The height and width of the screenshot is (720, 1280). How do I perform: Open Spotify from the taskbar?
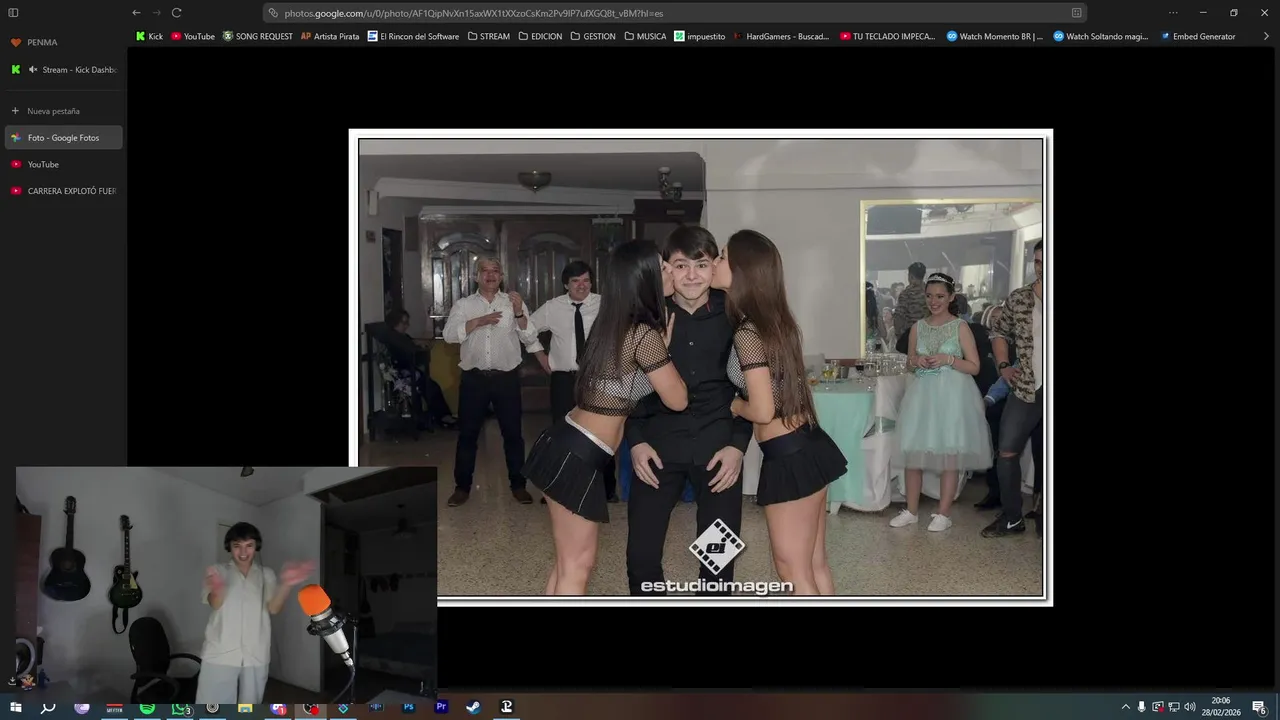pyautogui.click(x=147, y=707)
